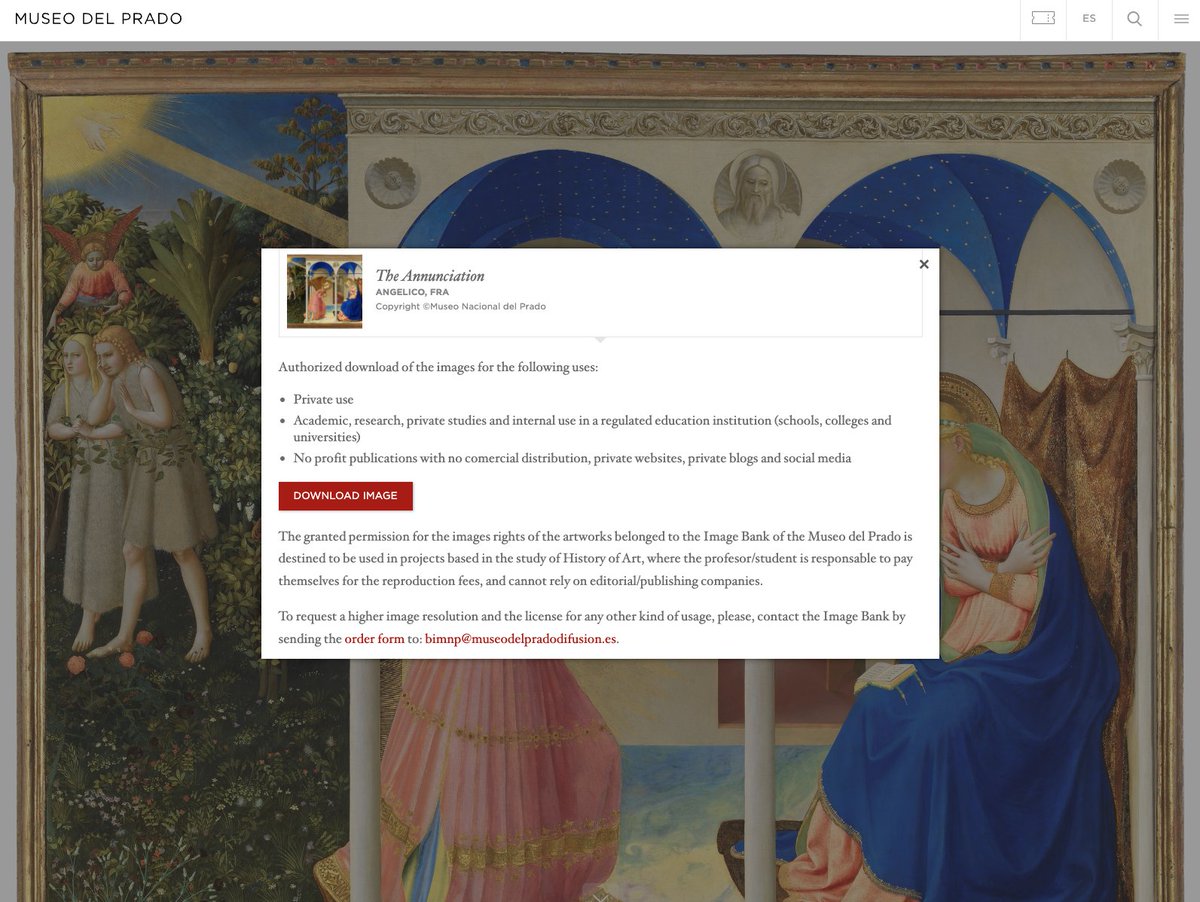1200x902 pixels.
Task: Switch language to ES
Action: (x=1089, y=18)
